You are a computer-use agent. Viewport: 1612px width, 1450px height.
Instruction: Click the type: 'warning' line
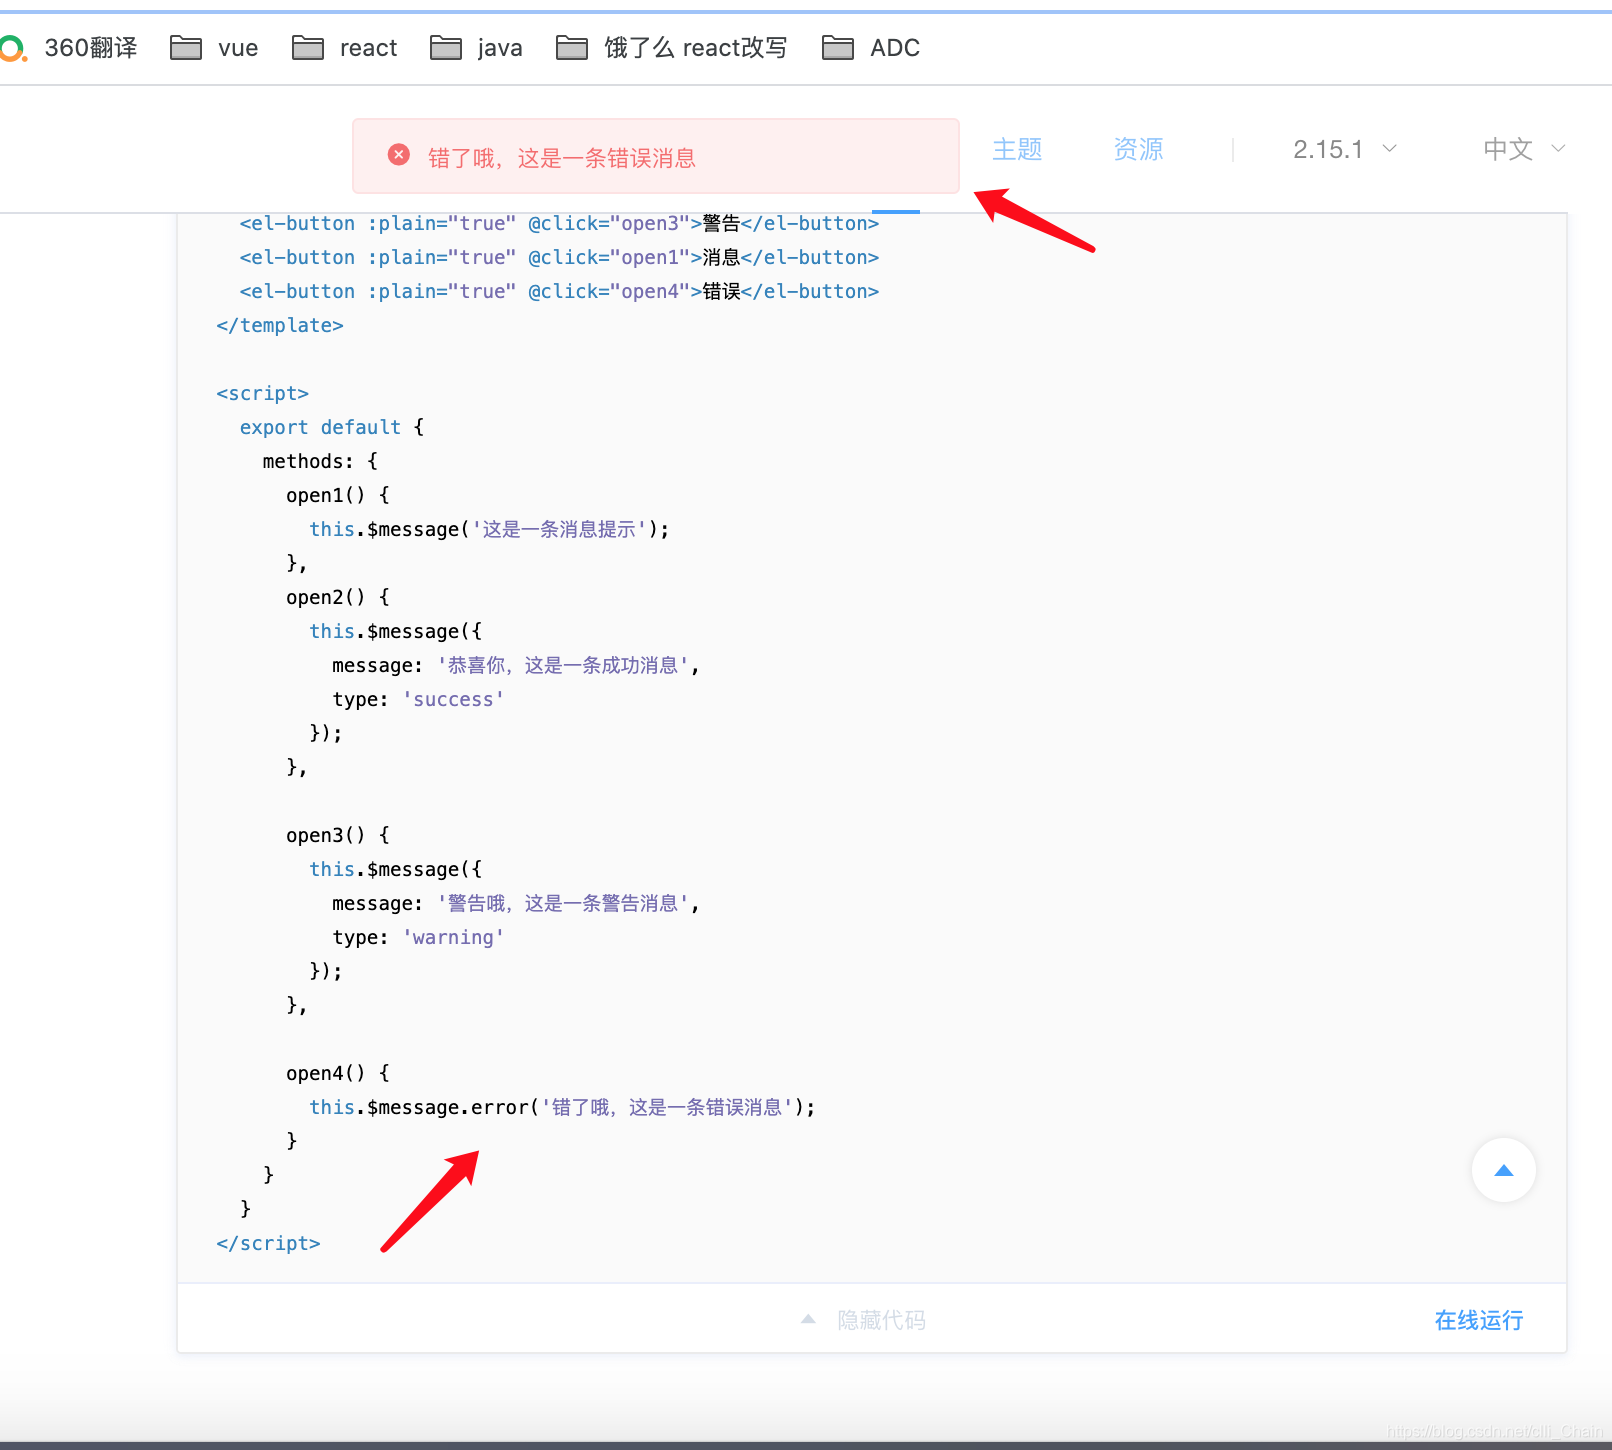coord(418,938)
